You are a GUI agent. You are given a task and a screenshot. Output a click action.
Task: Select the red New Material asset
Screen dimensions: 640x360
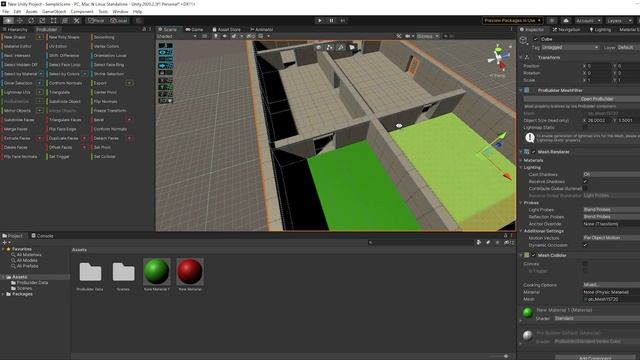click(x=190, y=274)
